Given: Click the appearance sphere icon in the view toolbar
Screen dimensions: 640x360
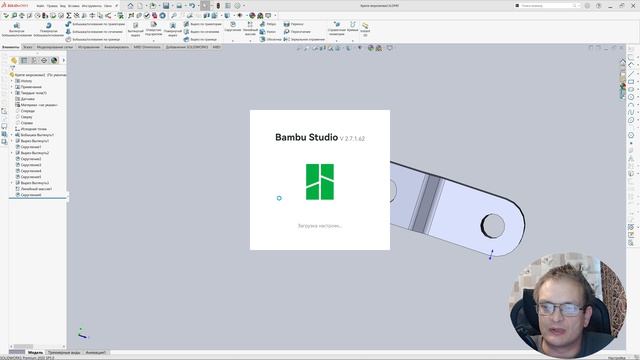Looking at the screenshot, I should coord(371,48).
